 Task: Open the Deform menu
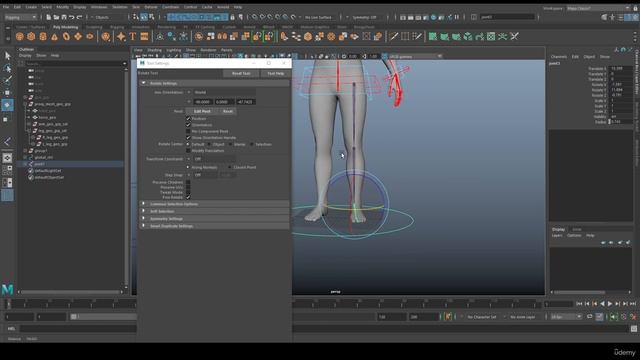pos(151,7)
